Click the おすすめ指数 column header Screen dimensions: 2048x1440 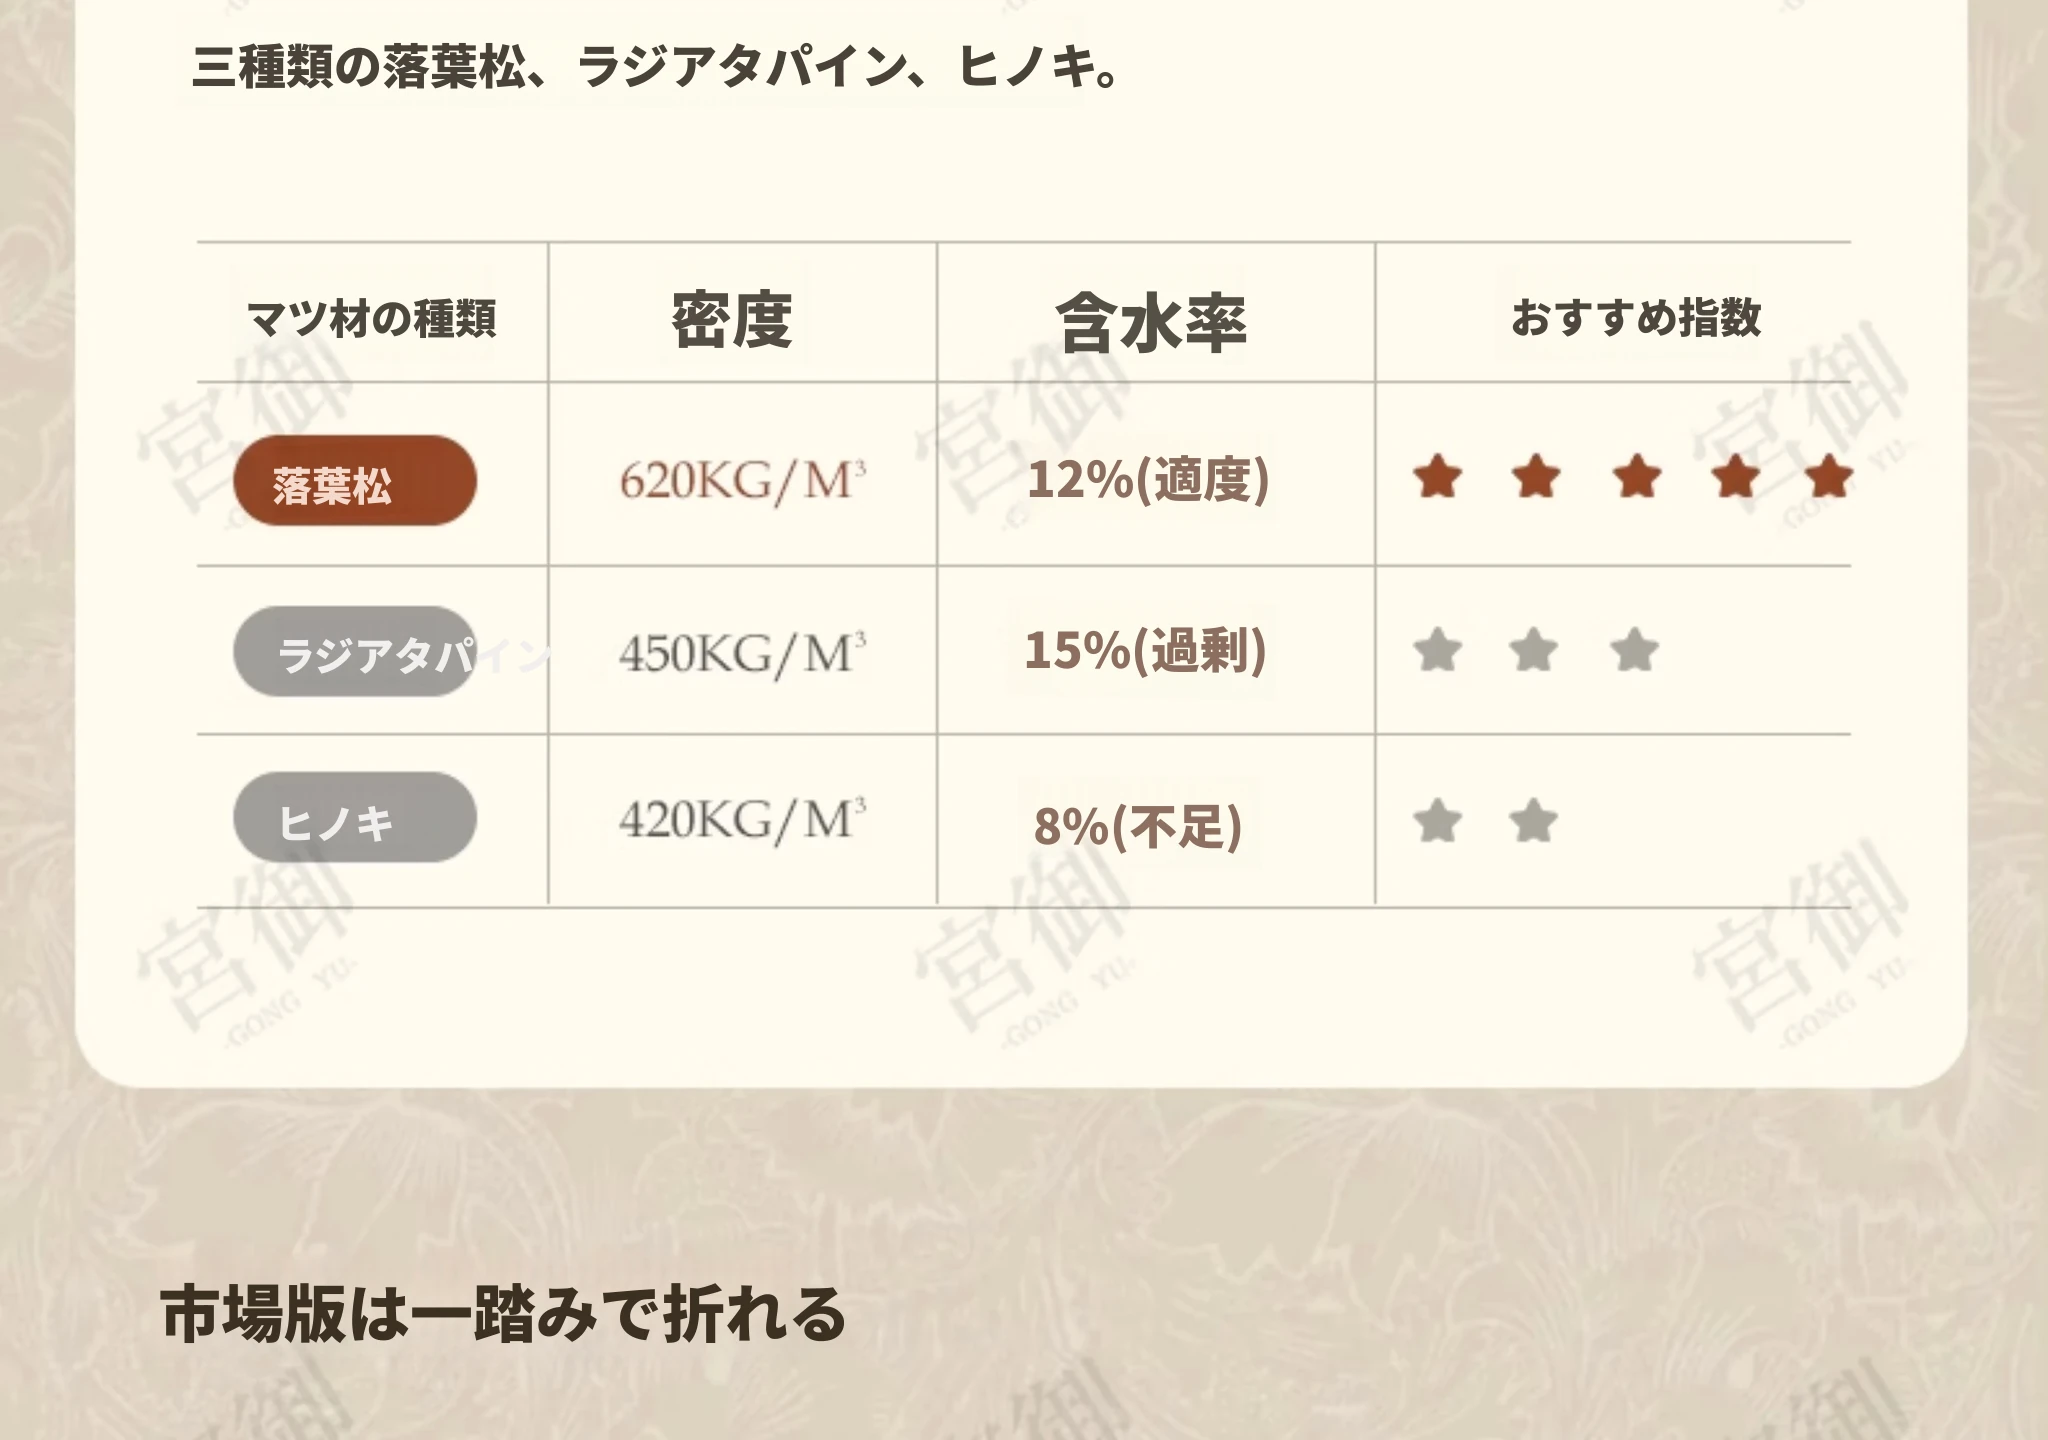1636,318
